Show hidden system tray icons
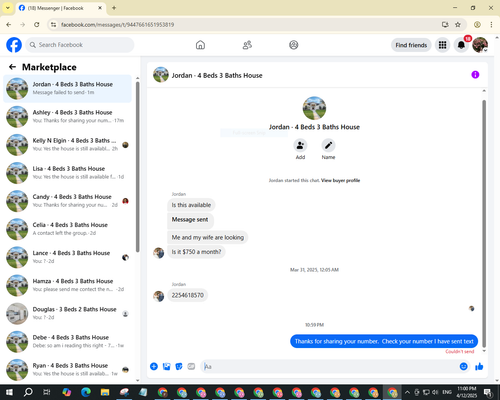 407,392
